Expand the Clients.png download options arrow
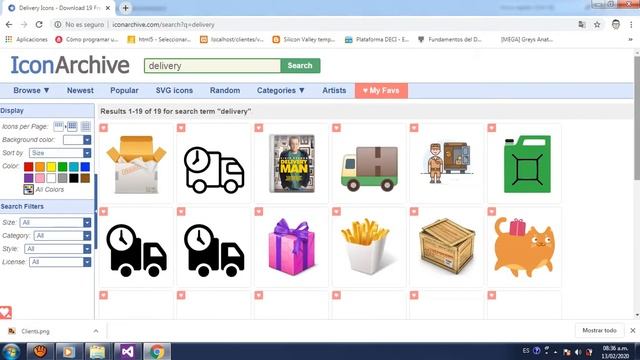This screenshot has height=360, width=640. click(96, 331)
